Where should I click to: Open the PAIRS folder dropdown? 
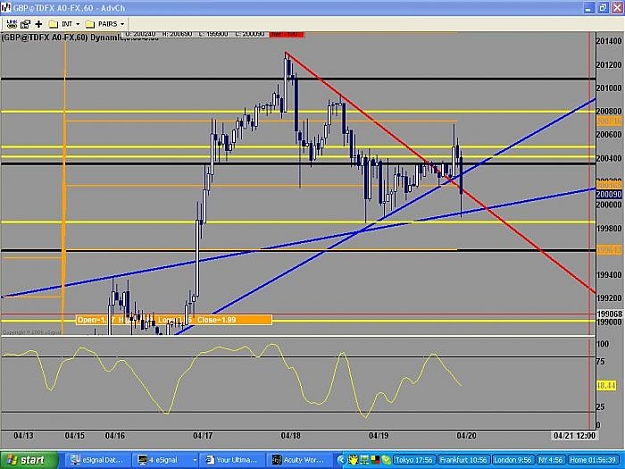[x=105, y=24]
